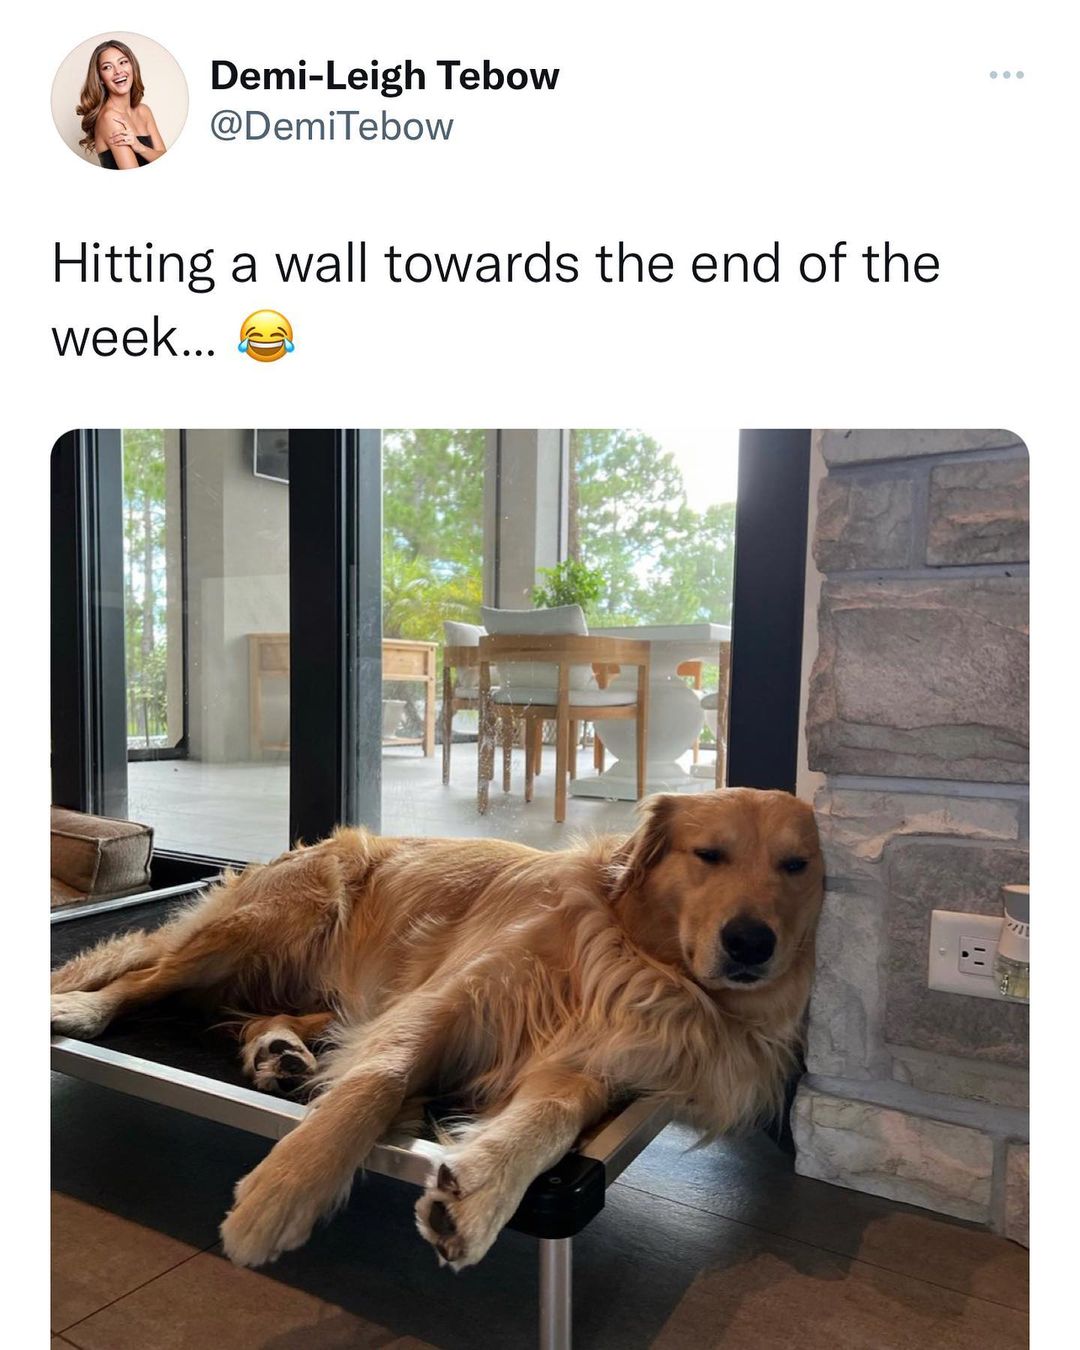
Task: Click the Demi-Leigh Tebow display name
Action: point(385,75)
